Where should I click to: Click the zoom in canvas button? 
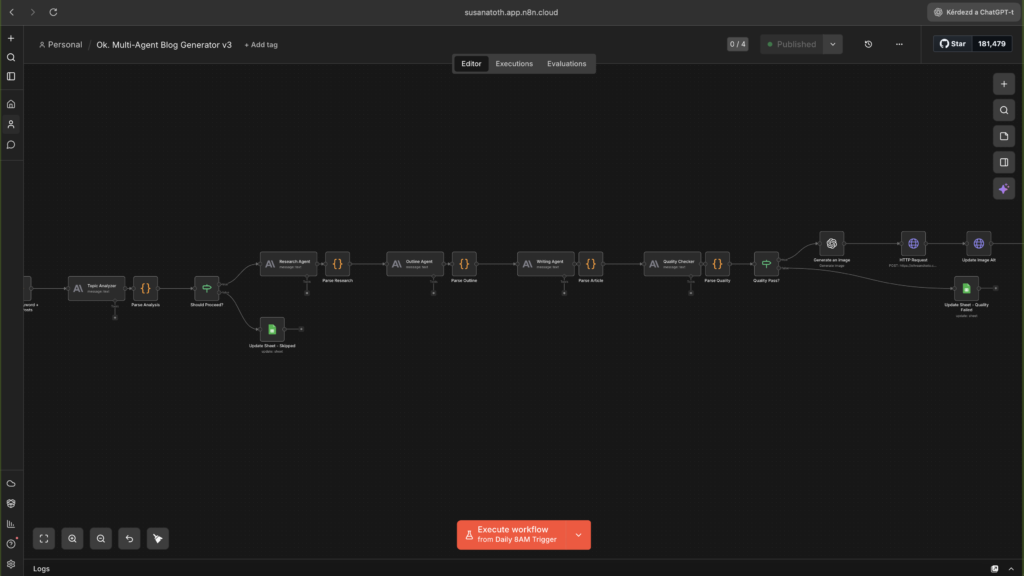click(72, 538)
